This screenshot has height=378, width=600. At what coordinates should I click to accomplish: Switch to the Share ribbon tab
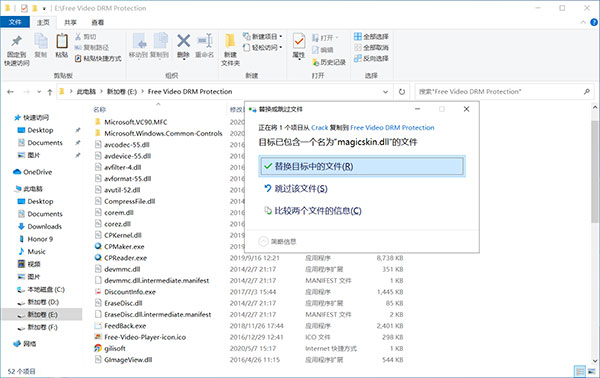point(70,22)
